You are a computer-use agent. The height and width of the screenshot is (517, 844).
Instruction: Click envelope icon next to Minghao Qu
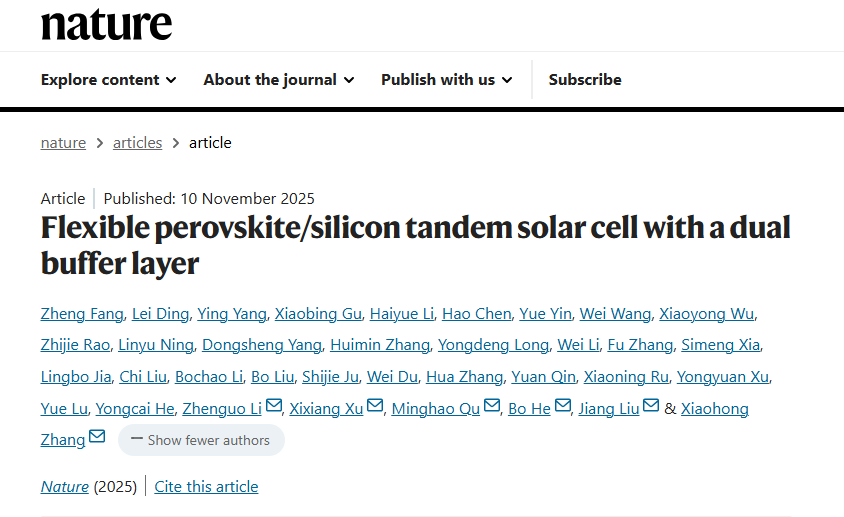point(491,406)
